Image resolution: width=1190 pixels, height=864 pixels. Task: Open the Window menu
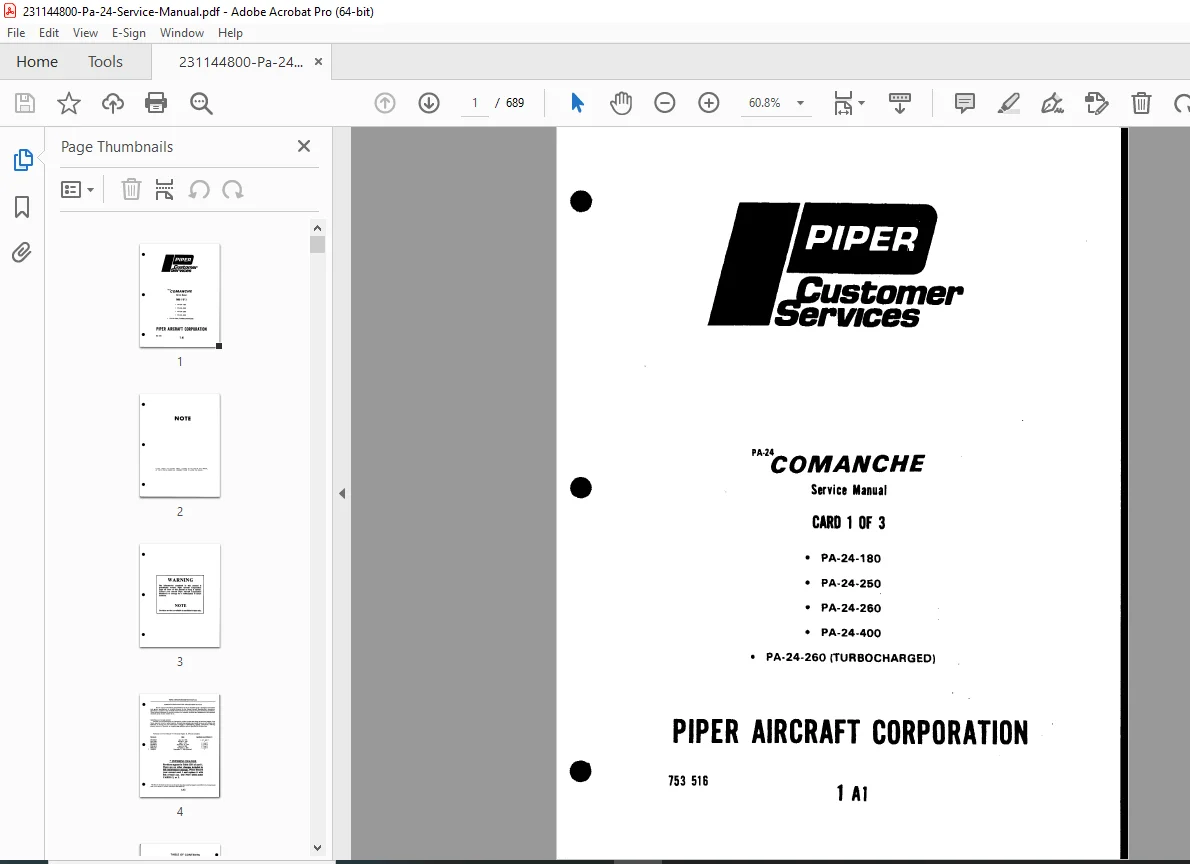[181, 33]
